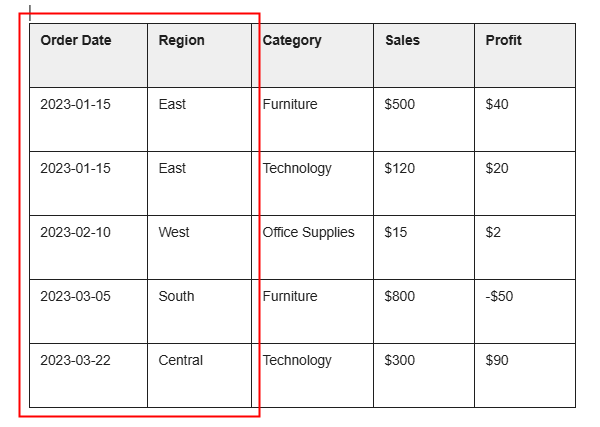The height and width of the screenshot is (427, 600).
Task: Click the 2023-03-05 date cell
Action: 75,297
